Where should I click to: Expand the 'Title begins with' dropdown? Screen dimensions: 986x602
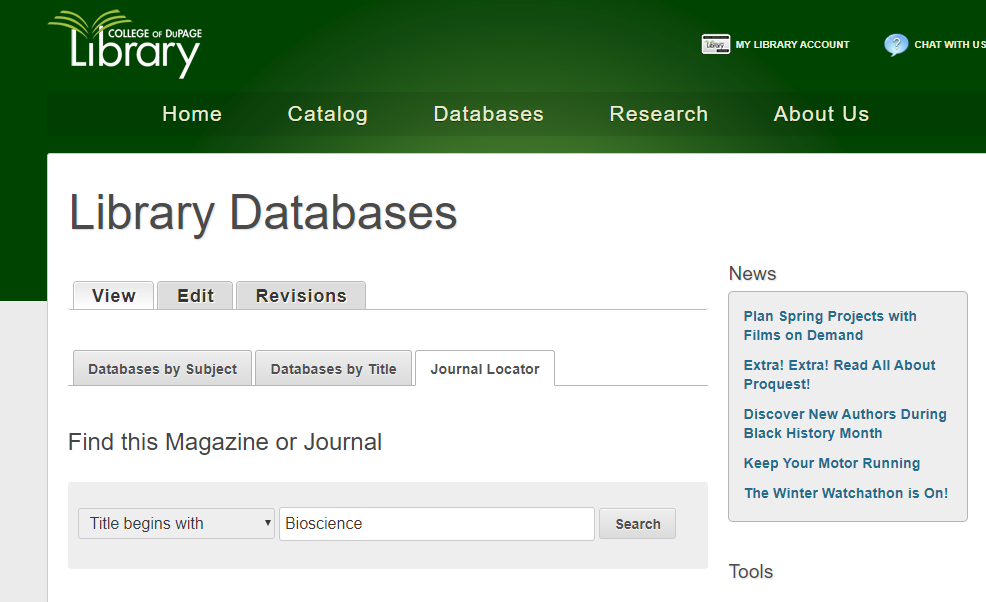176,523
